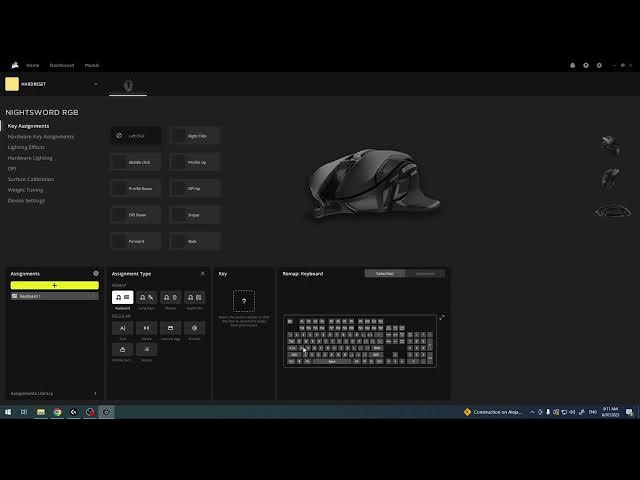
Task: Open the Dashboard tab
Action: [62, 65]
